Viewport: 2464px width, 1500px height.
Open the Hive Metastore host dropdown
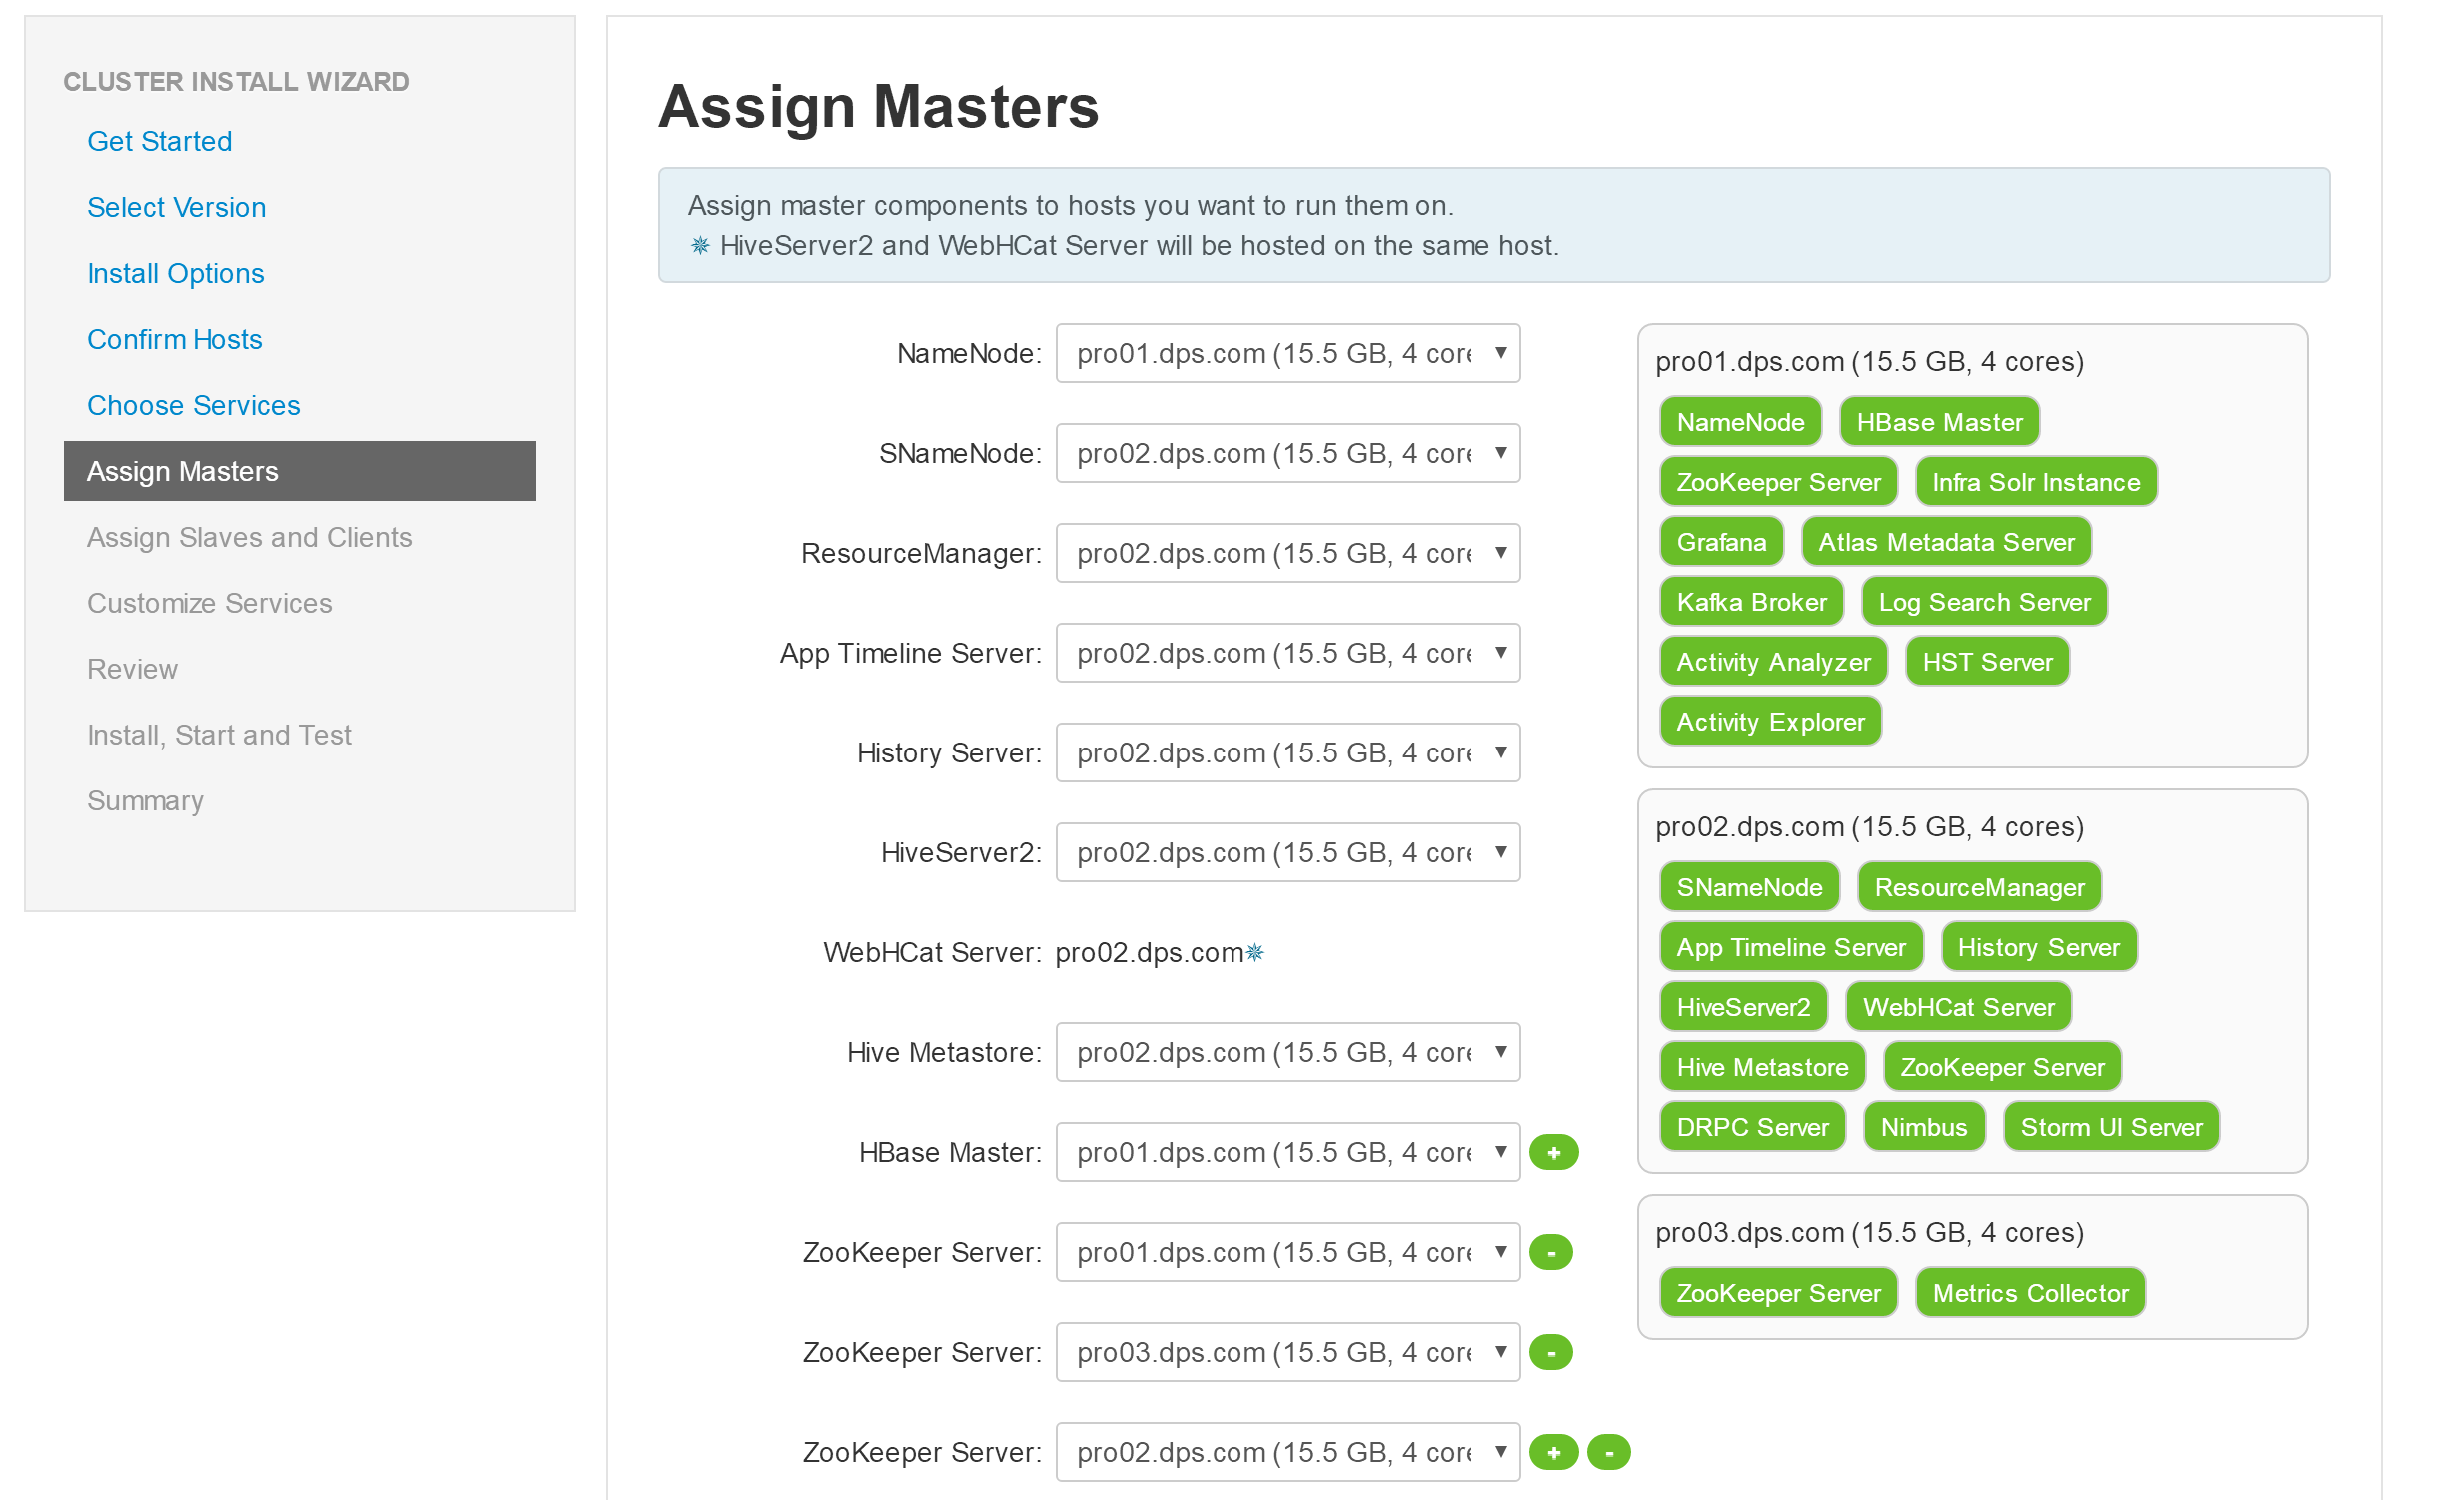[x=1288, y=1053]
